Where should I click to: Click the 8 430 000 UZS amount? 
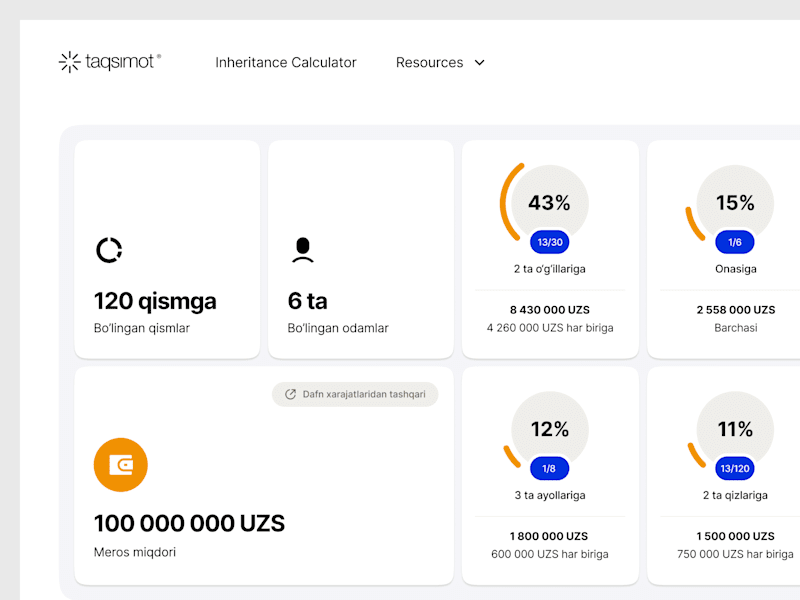click(549, 310)
